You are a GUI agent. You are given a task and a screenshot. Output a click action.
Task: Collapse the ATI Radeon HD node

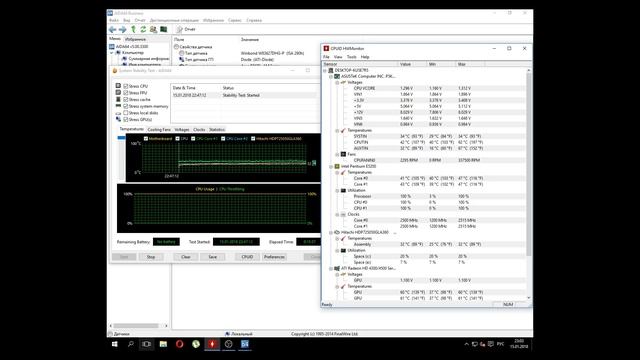tap(331, 269)
